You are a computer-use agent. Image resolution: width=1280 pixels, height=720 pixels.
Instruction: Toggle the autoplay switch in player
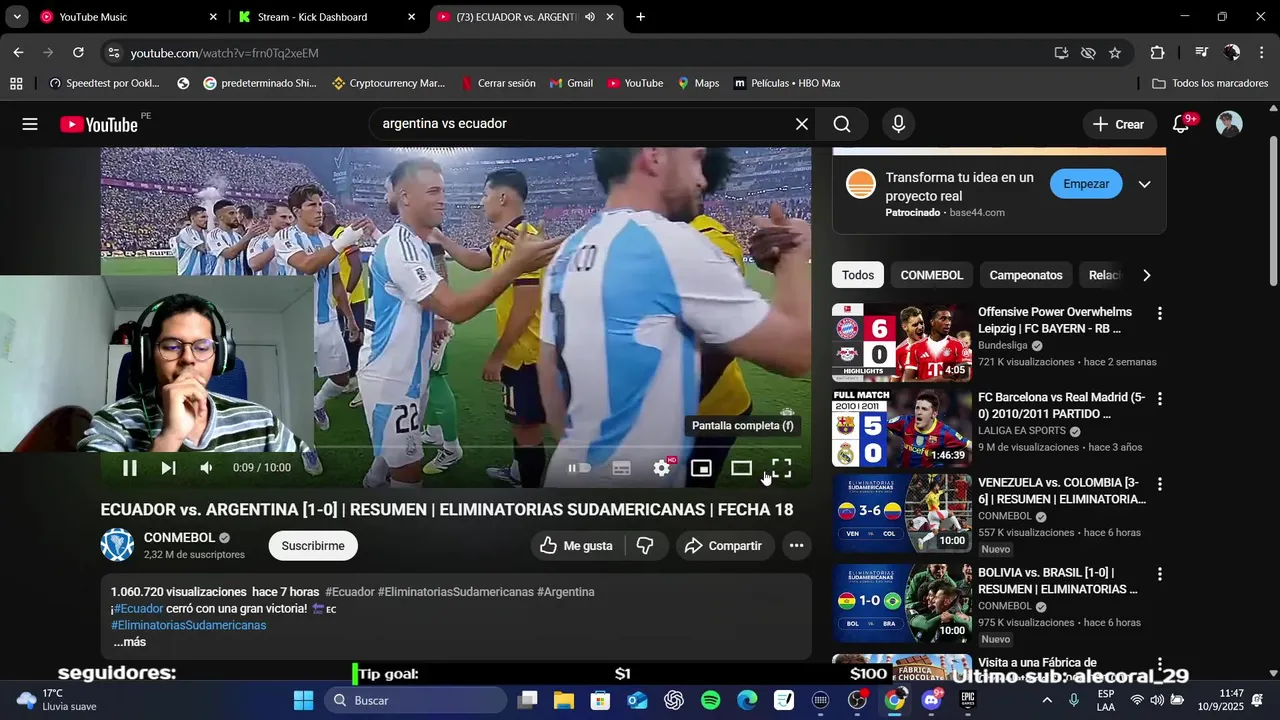point(580,468)
